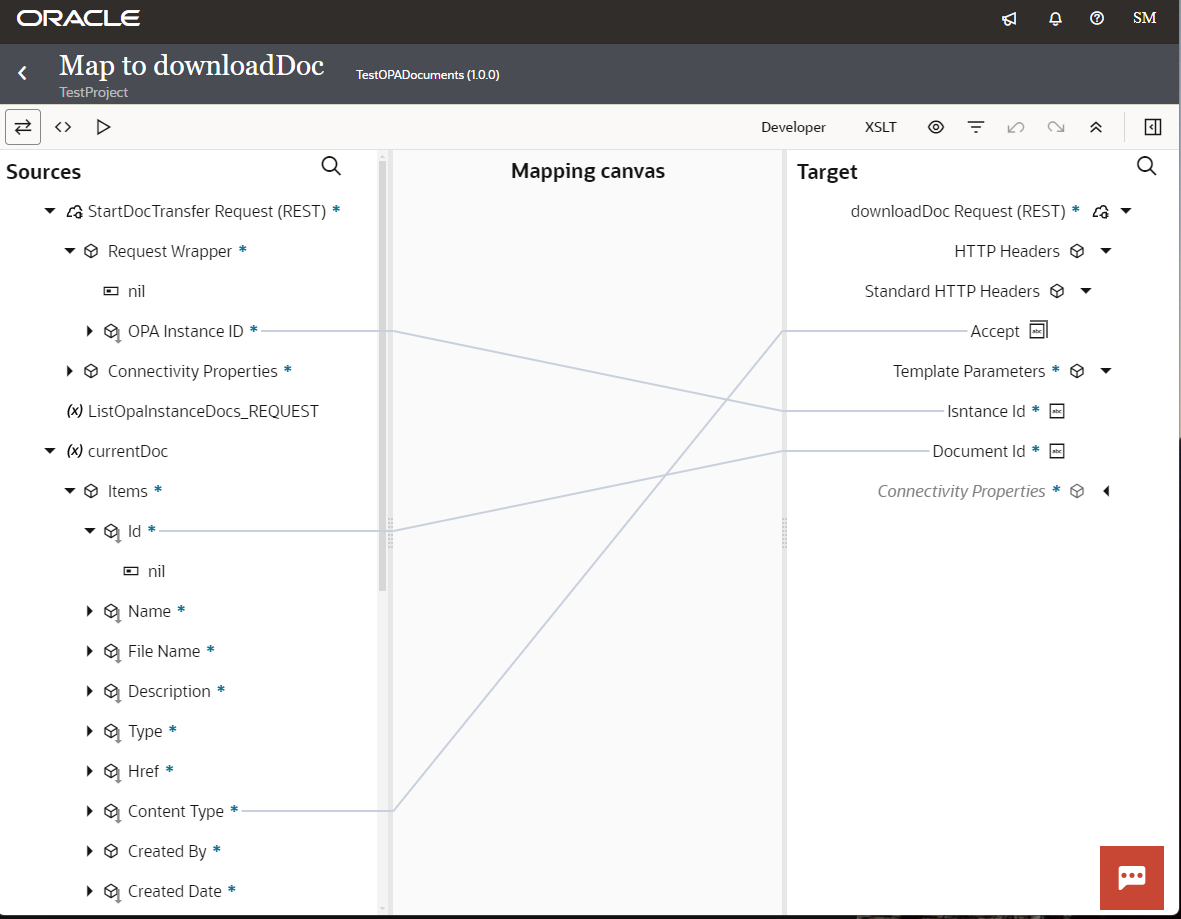Toggle Developer mode
Image resolution: width=1181 pixels, height=919 pixels.
tap(793, 127)
